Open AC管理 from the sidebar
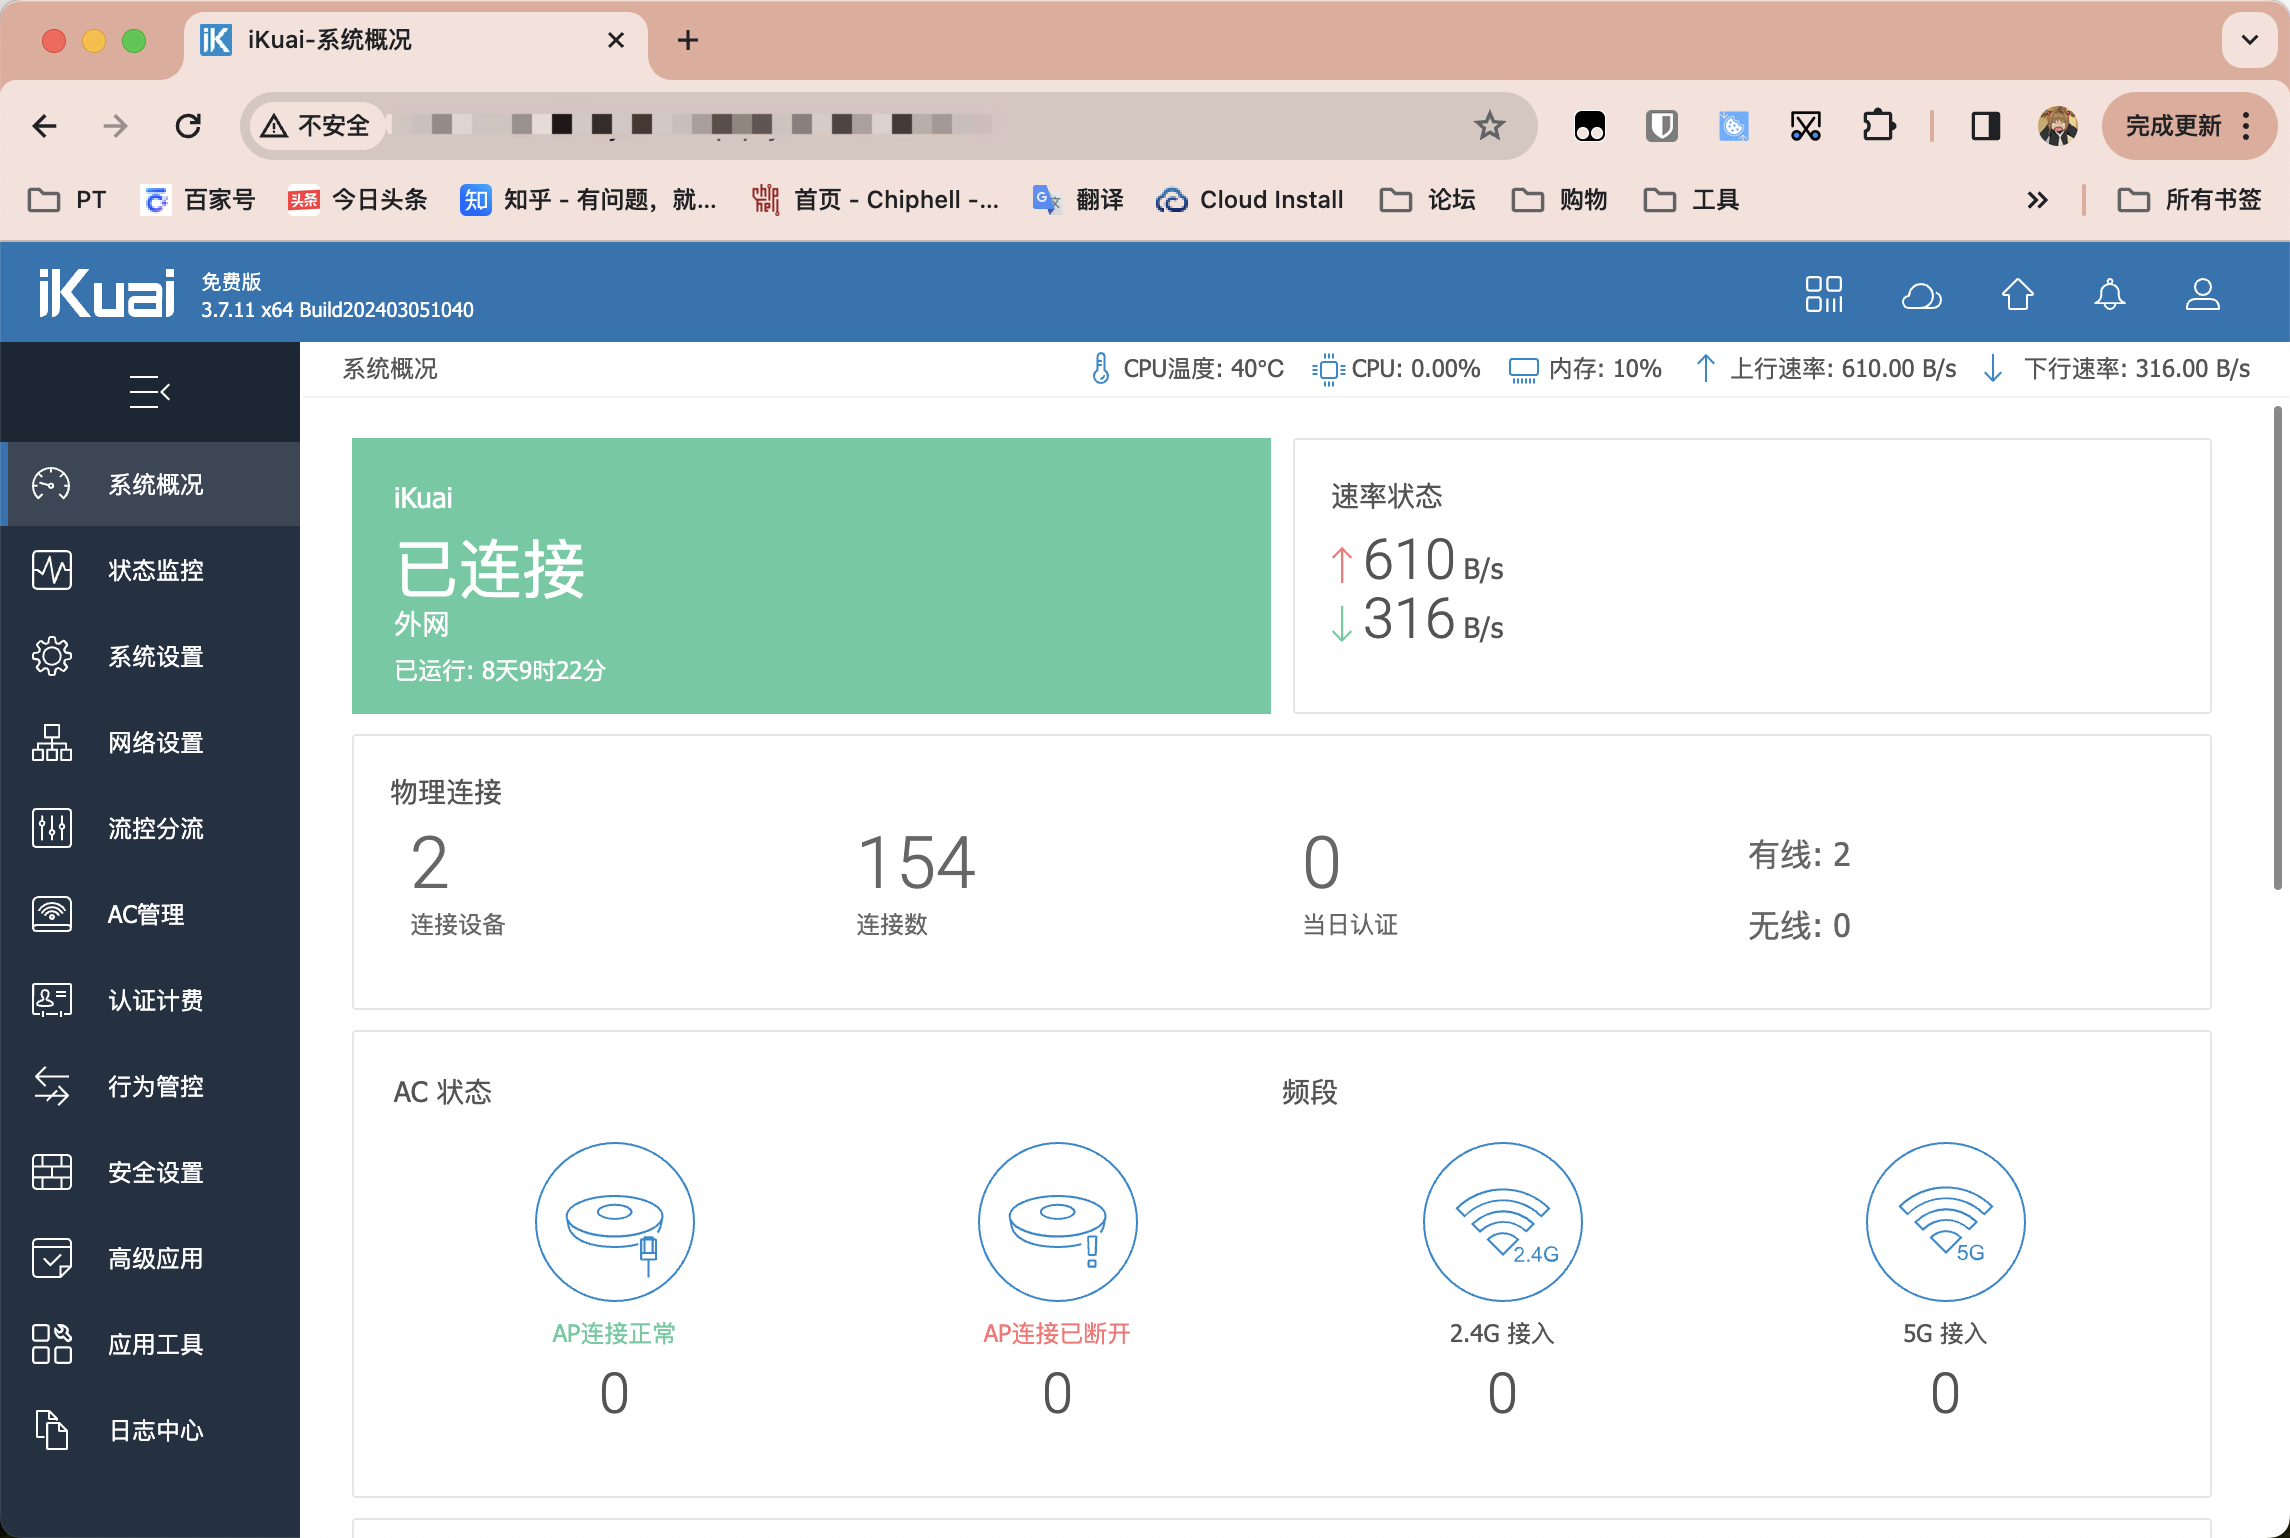The height and width of the screenshot is (1538, 2290). [x=51, y=914]
